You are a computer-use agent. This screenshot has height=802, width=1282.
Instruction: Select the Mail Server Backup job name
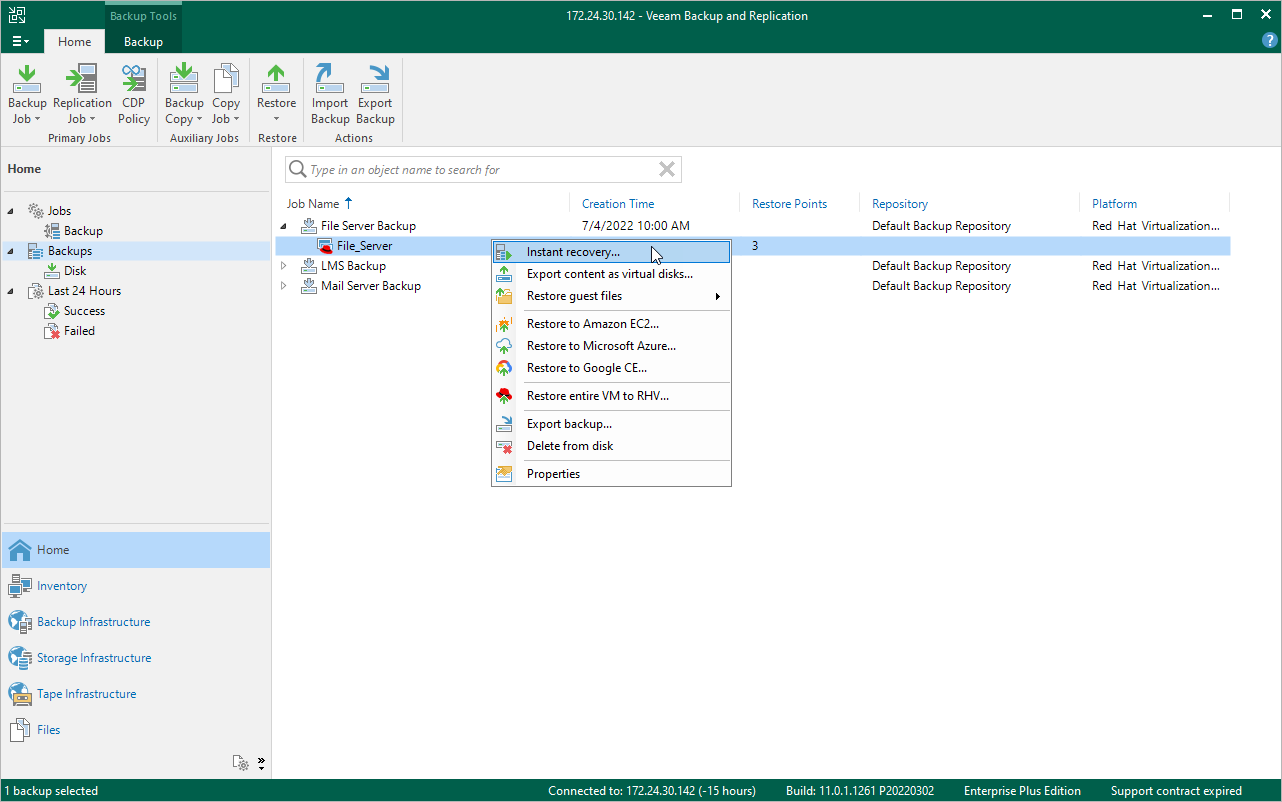pos(371,286)
